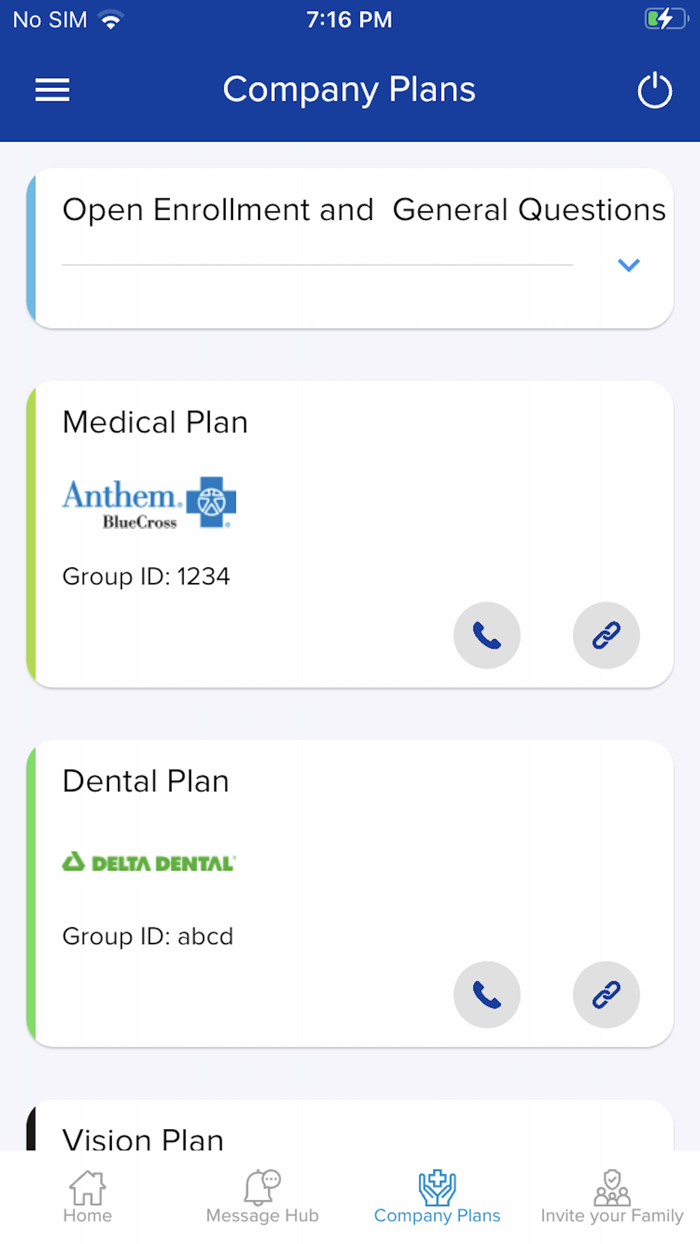Tap the power logout icon
Viewport: 700px width, 1244px height.
coord(655,91)
